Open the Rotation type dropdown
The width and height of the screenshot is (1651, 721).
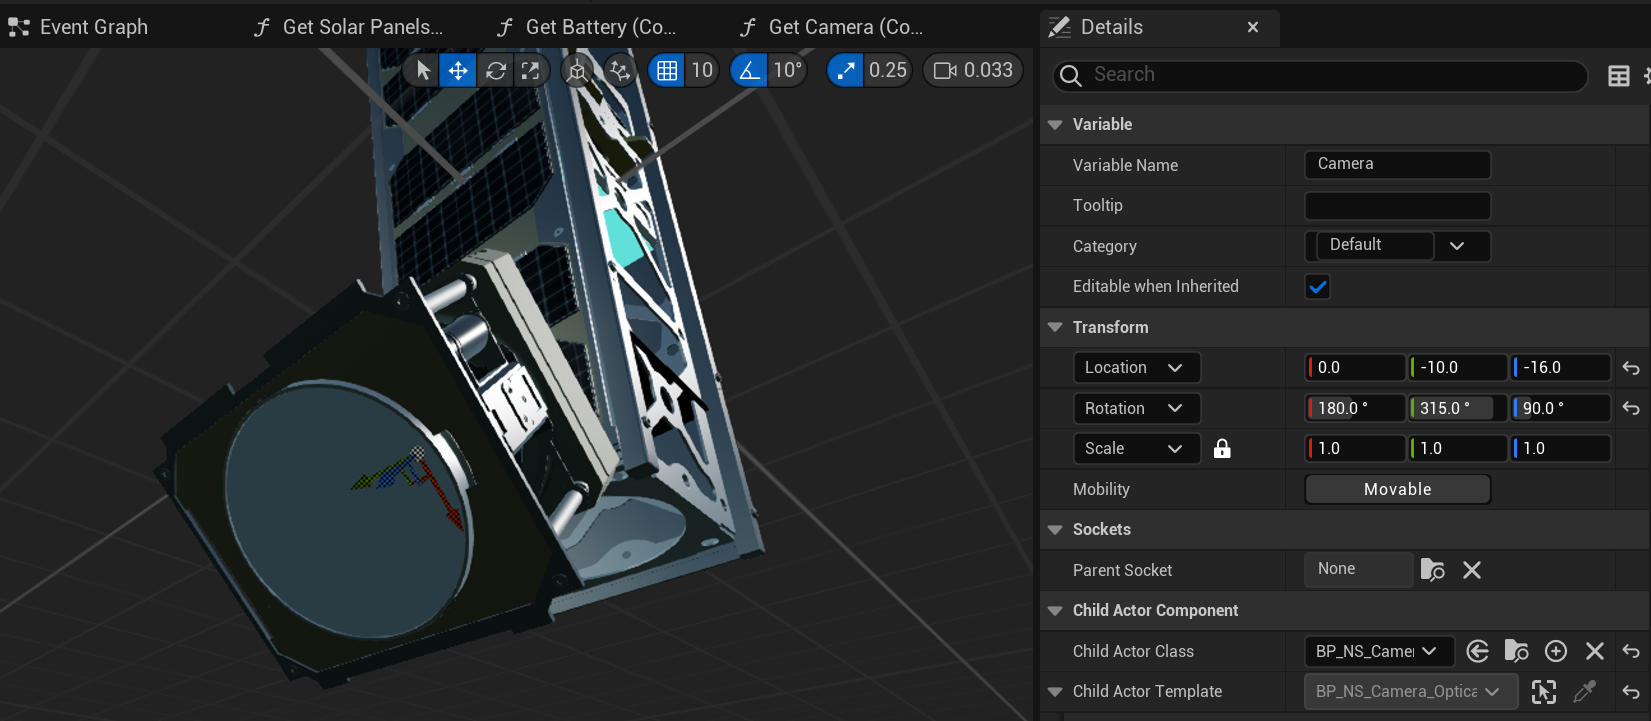[x=1136, y=408]
